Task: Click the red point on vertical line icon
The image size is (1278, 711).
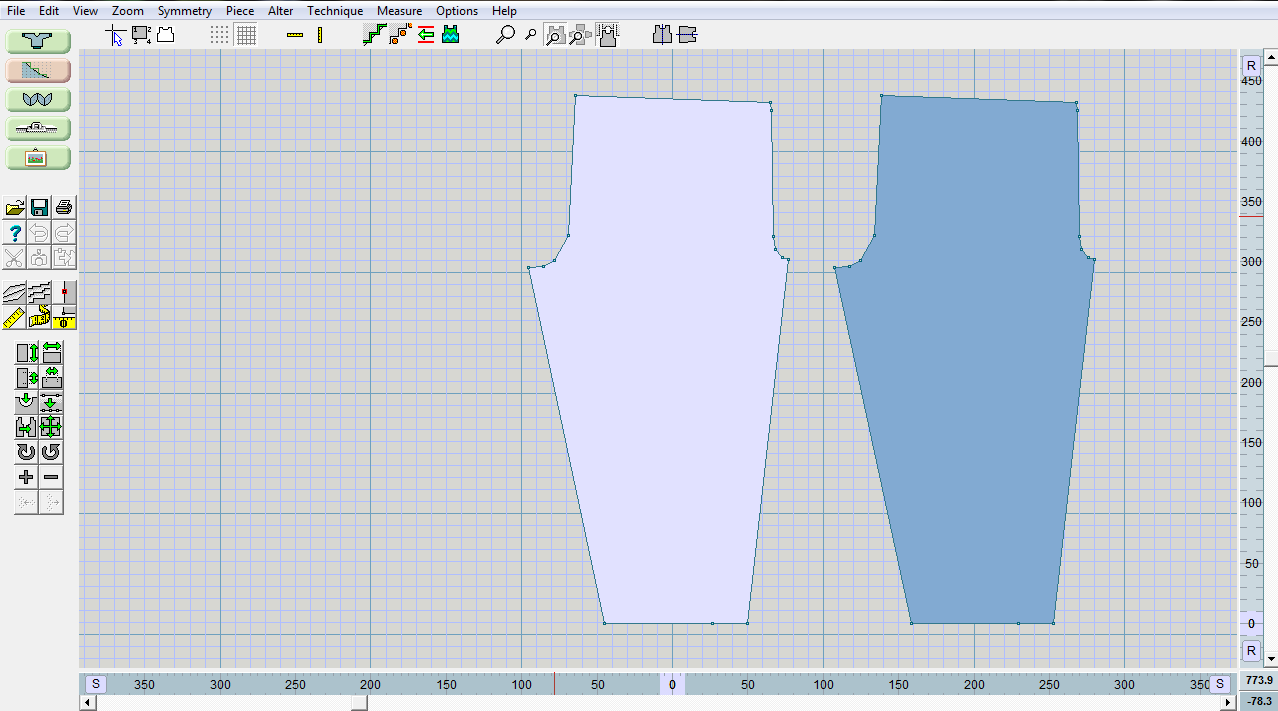Action: (64, 292)
